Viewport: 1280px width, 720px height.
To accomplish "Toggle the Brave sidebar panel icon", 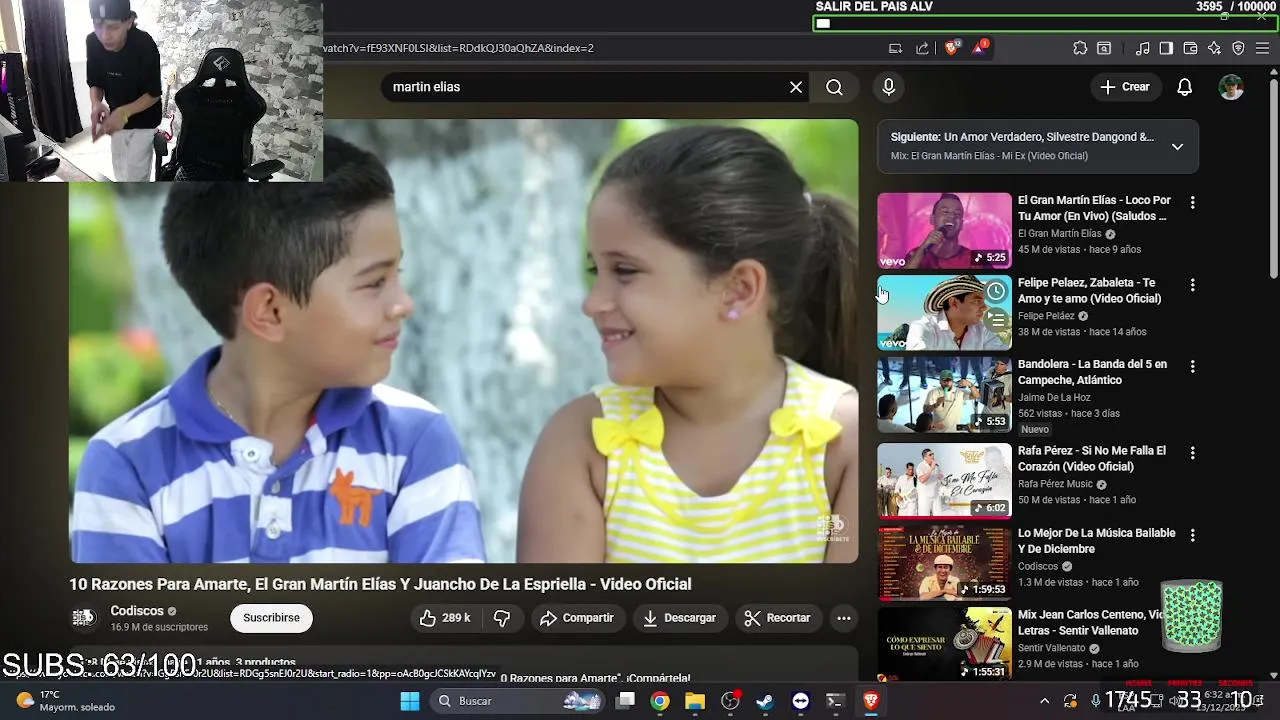I will [x=1166, y=48].
